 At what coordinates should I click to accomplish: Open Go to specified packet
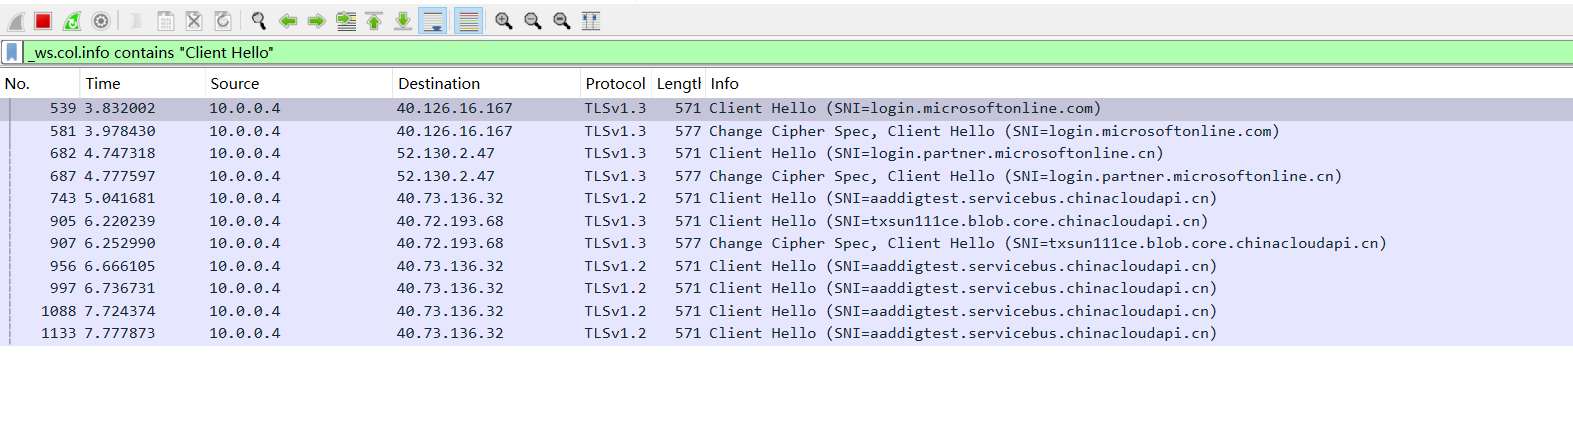346,21
